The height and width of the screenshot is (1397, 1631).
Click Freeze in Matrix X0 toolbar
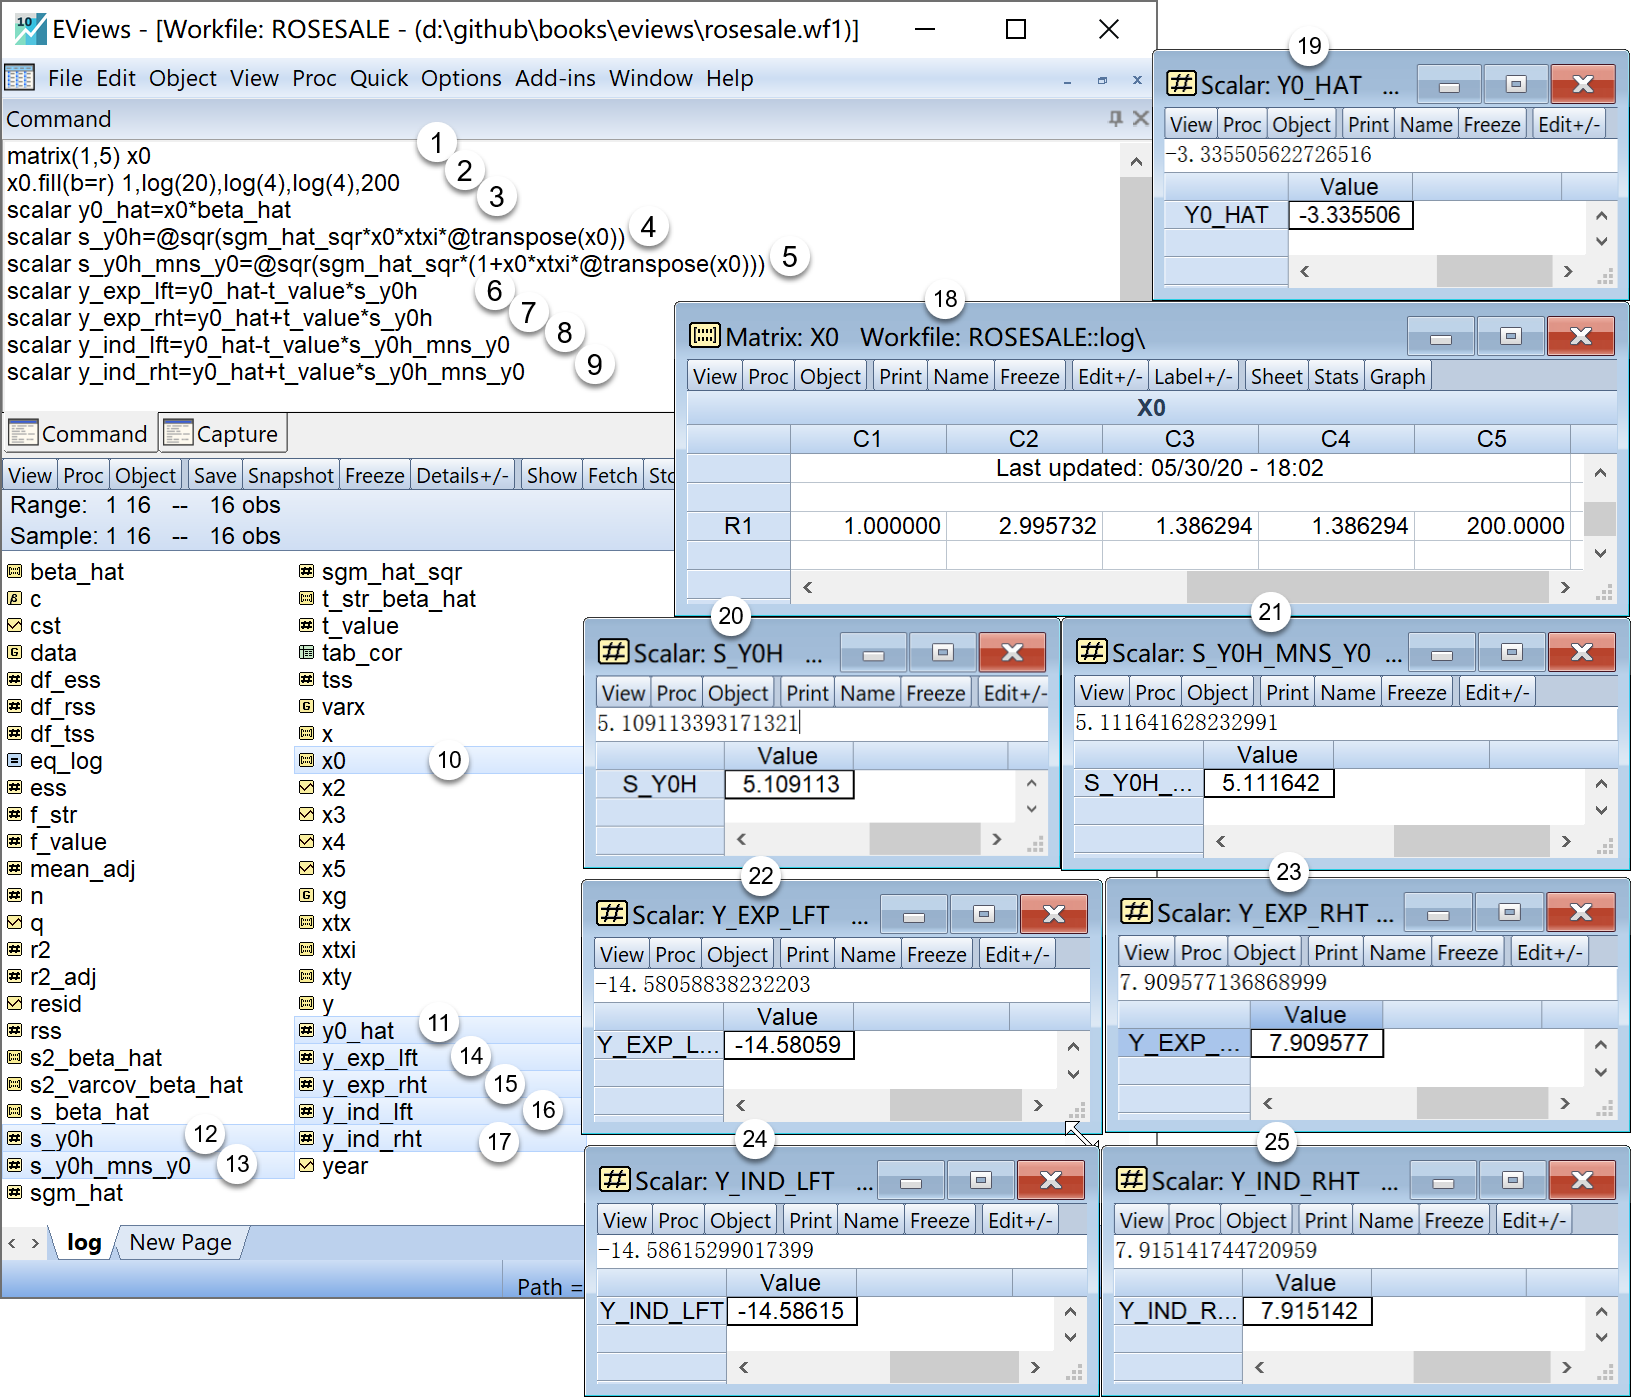click(x=1029, y=377)
